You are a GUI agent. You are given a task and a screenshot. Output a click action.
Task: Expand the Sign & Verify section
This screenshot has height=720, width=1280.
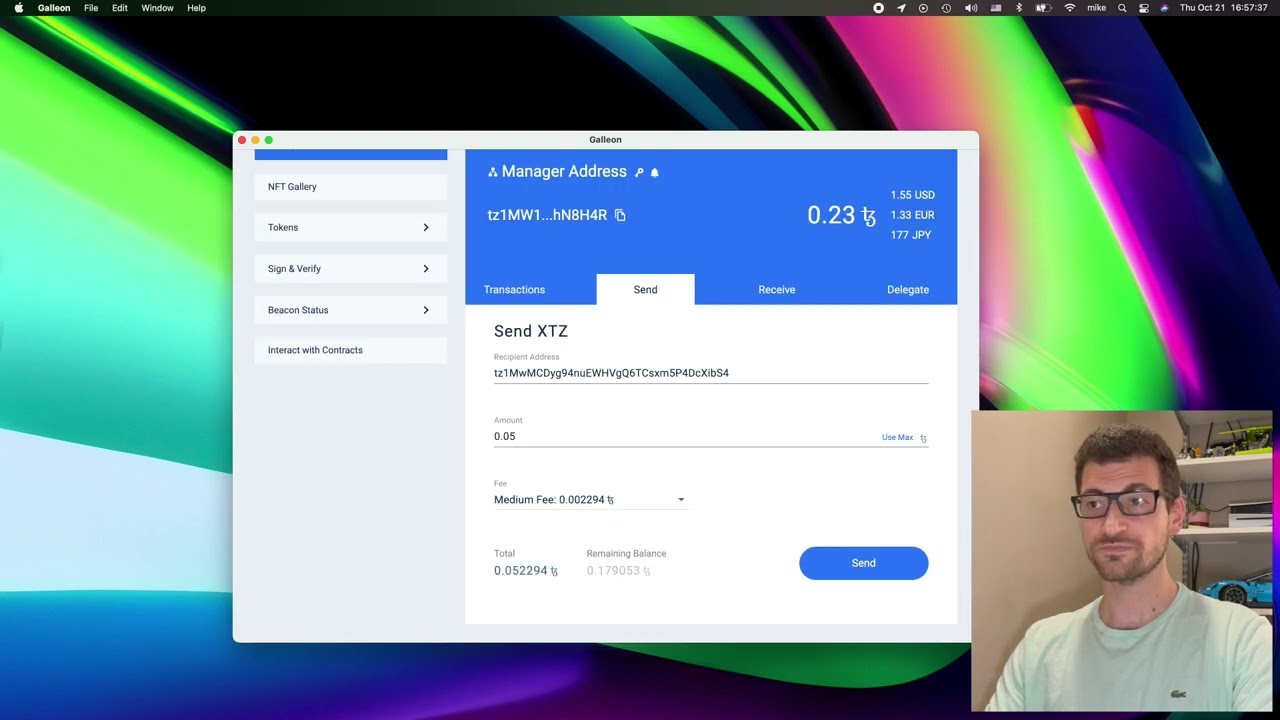pyautogui.click(x=351, y=269)
